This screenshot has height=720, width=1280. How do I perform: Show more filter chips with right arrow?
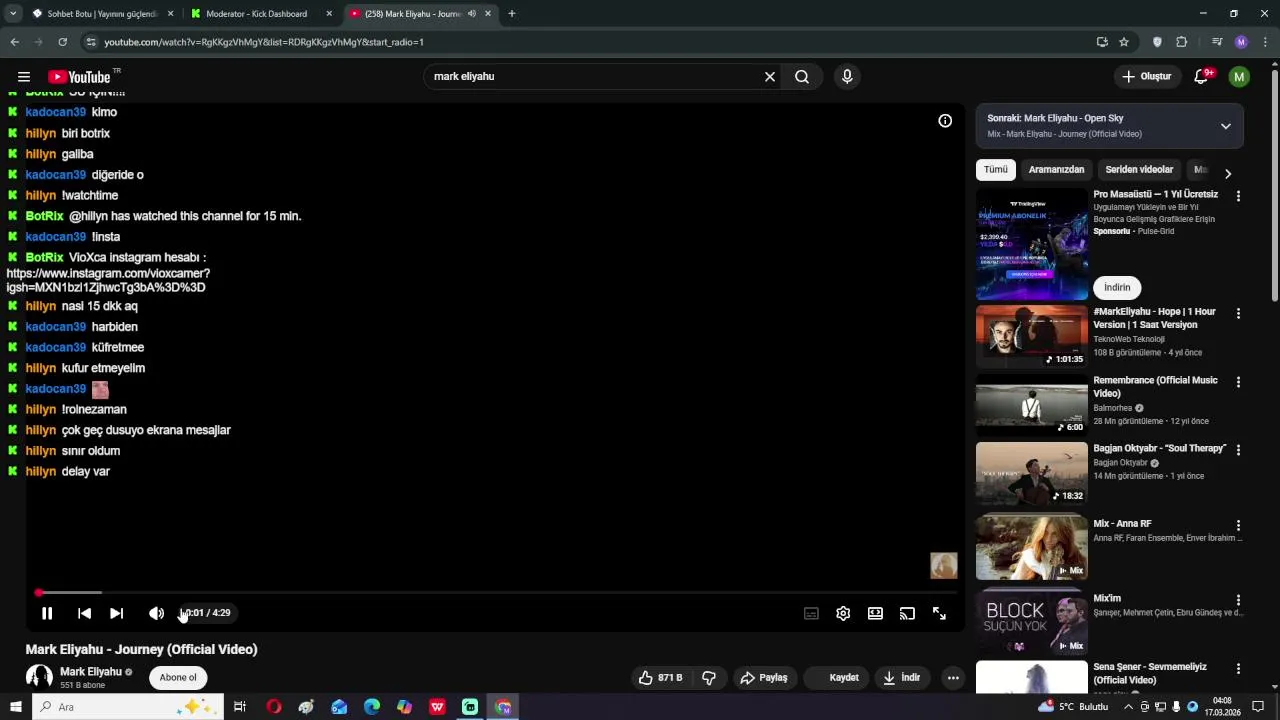click(x=1228, y=173)
